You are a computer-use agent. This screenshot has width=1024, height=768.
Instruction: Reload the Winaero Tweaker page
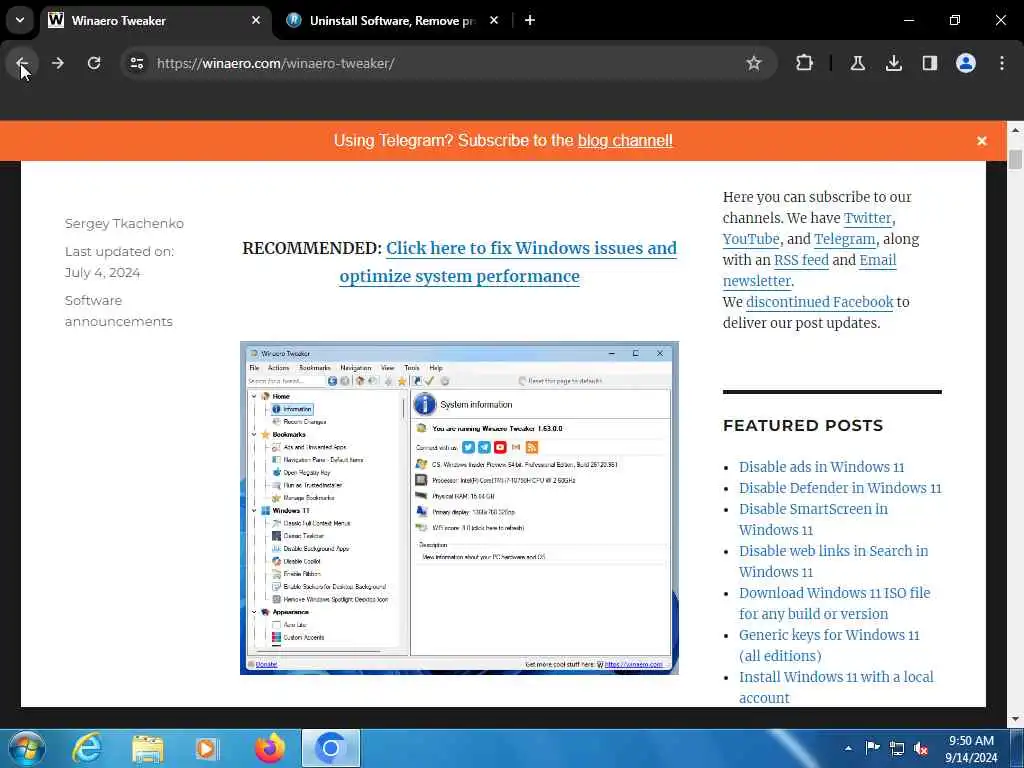(x=94, y=63)
